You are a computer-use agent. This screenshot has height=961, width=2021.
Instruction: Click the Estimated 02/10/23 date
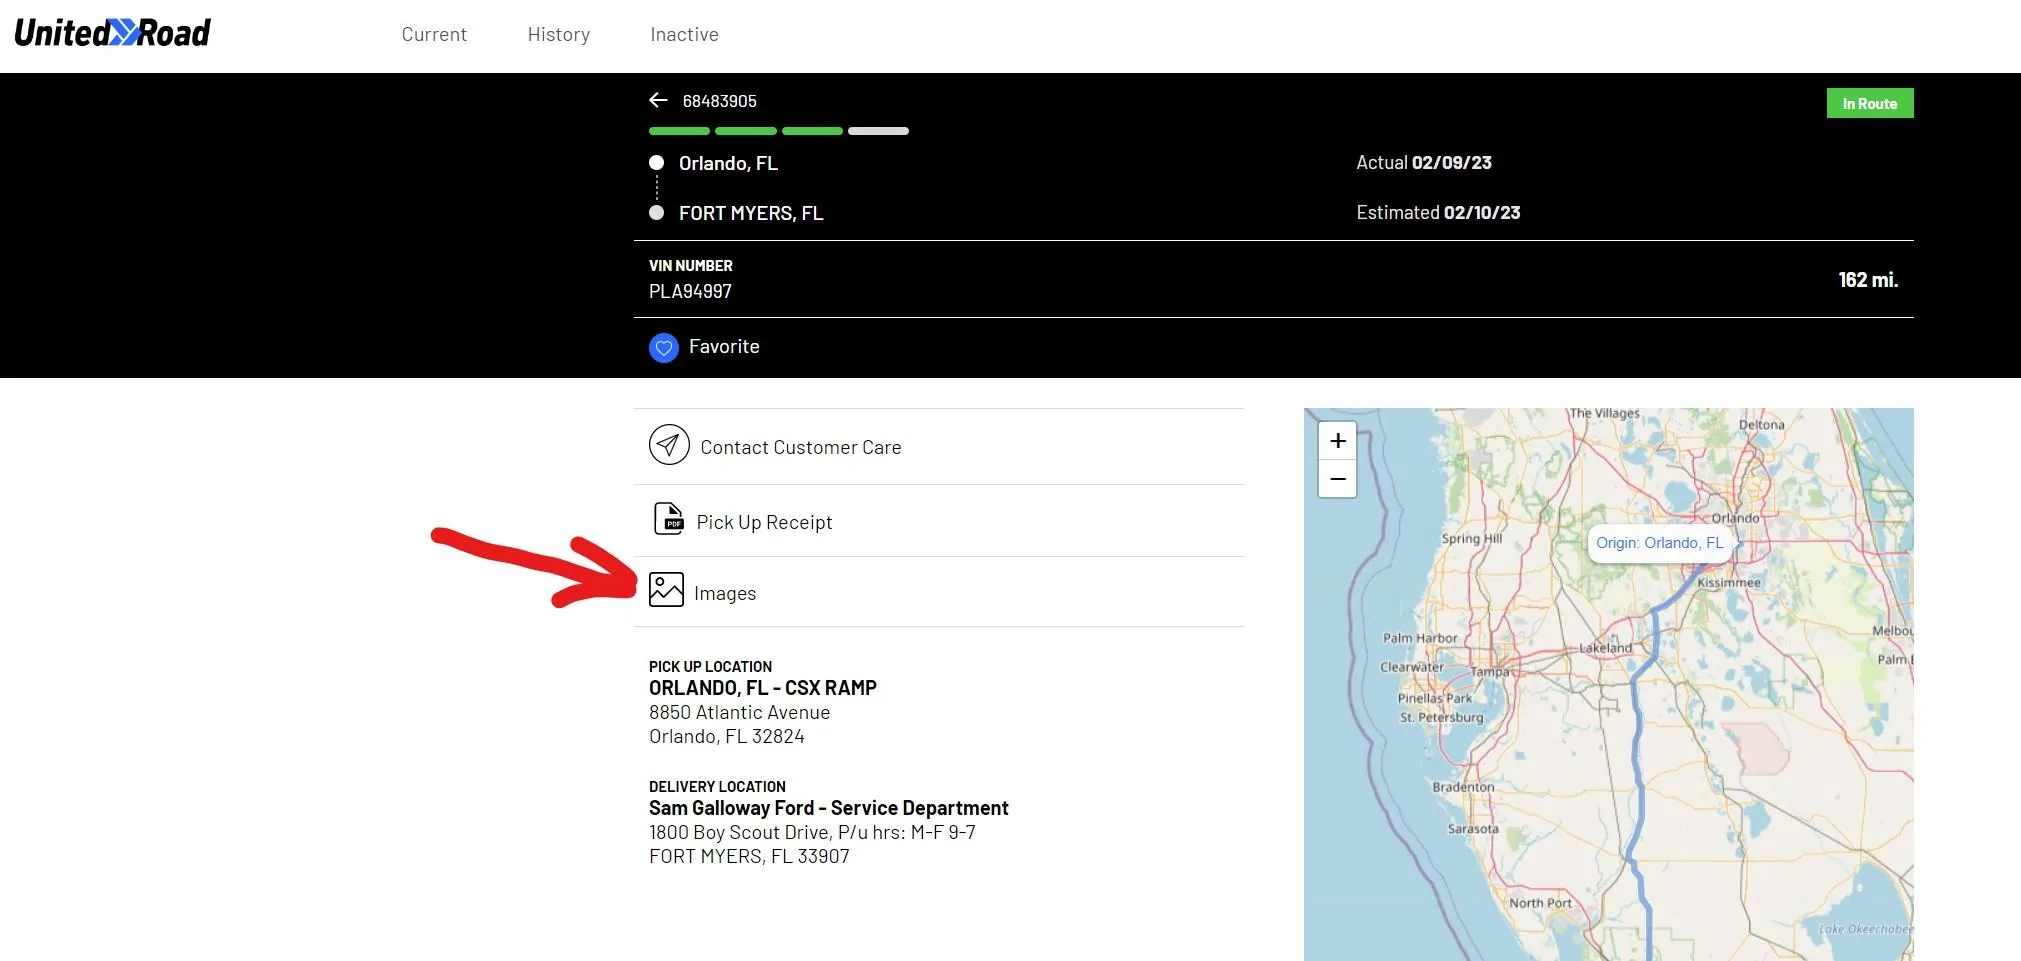(1438, 212)
